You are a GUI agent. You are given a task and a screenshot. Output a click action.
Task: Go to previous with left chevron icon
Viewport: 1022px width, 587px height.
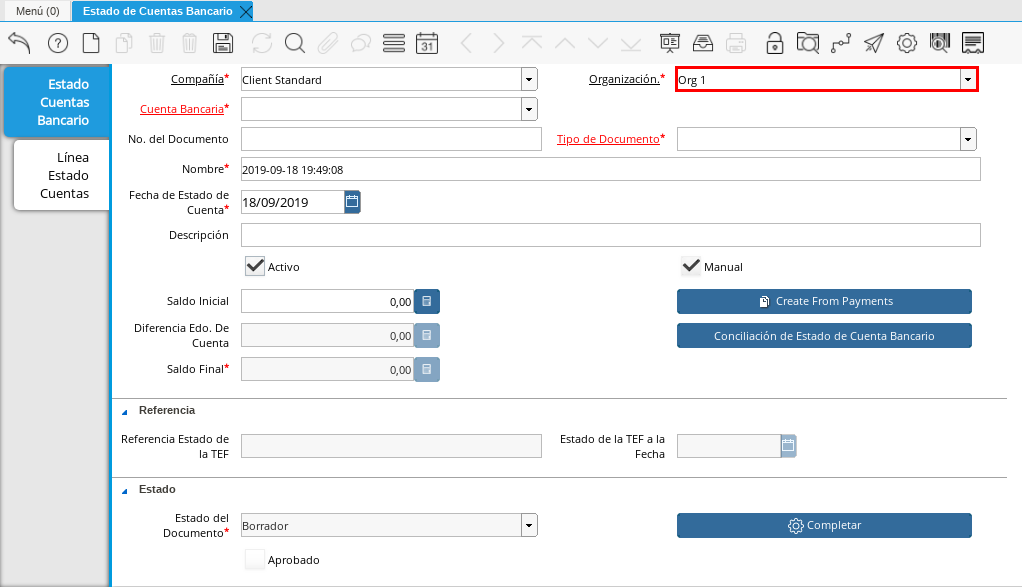466,43
